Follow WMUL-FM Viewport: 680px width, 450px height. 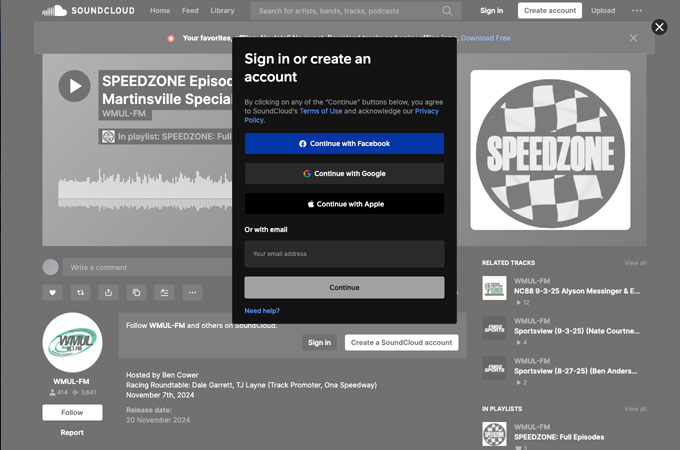point(72,412)
